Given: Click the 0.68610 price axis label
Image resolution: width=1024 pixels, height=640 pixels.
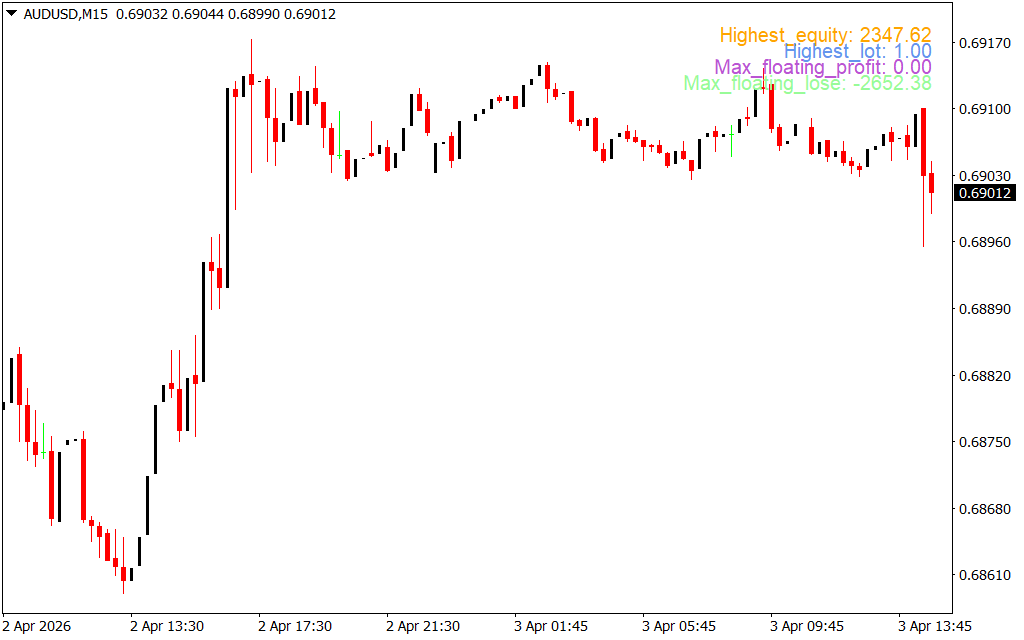Looking at the screenshot, I should [x=985, y=576].
